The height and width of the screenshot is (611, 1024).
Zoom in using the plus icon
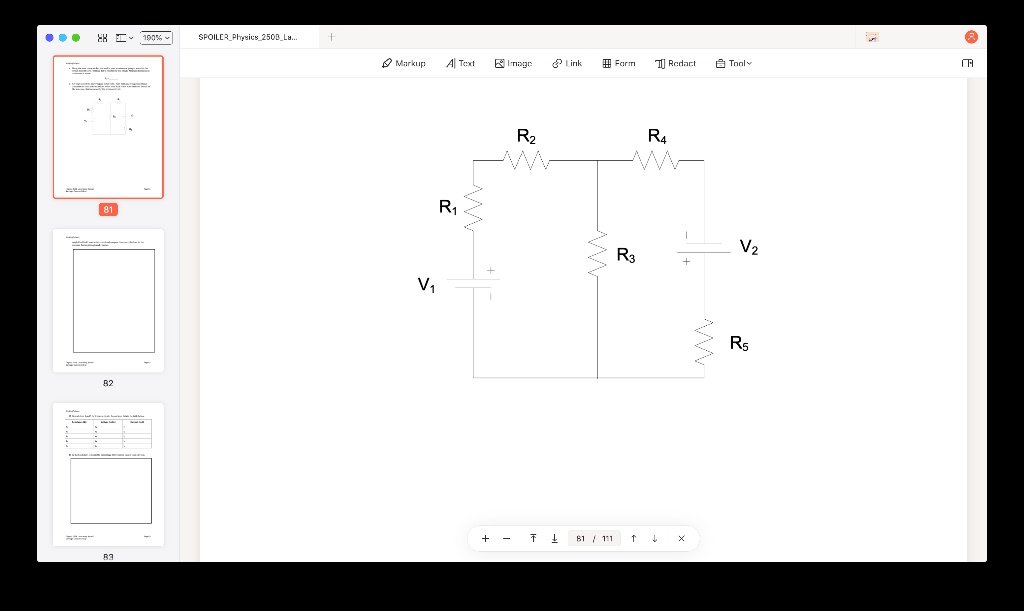[485, 538]
